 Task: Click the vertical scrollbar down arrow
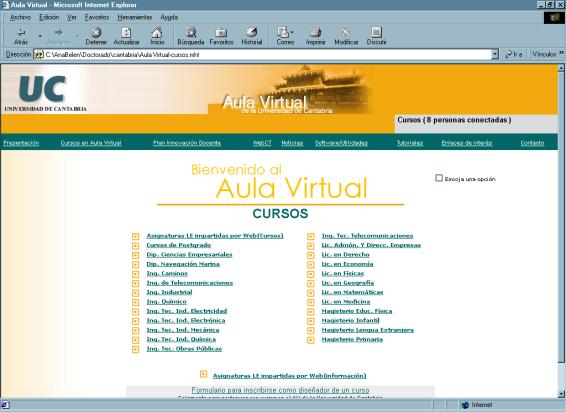tap(561, 394)
